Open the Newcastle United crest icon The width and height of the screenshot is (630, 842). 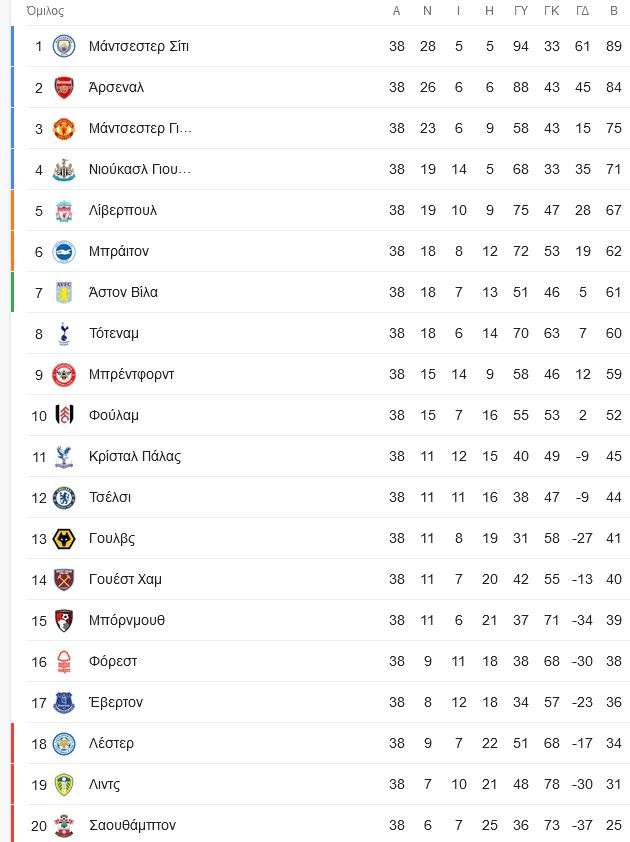pos(64,169)
